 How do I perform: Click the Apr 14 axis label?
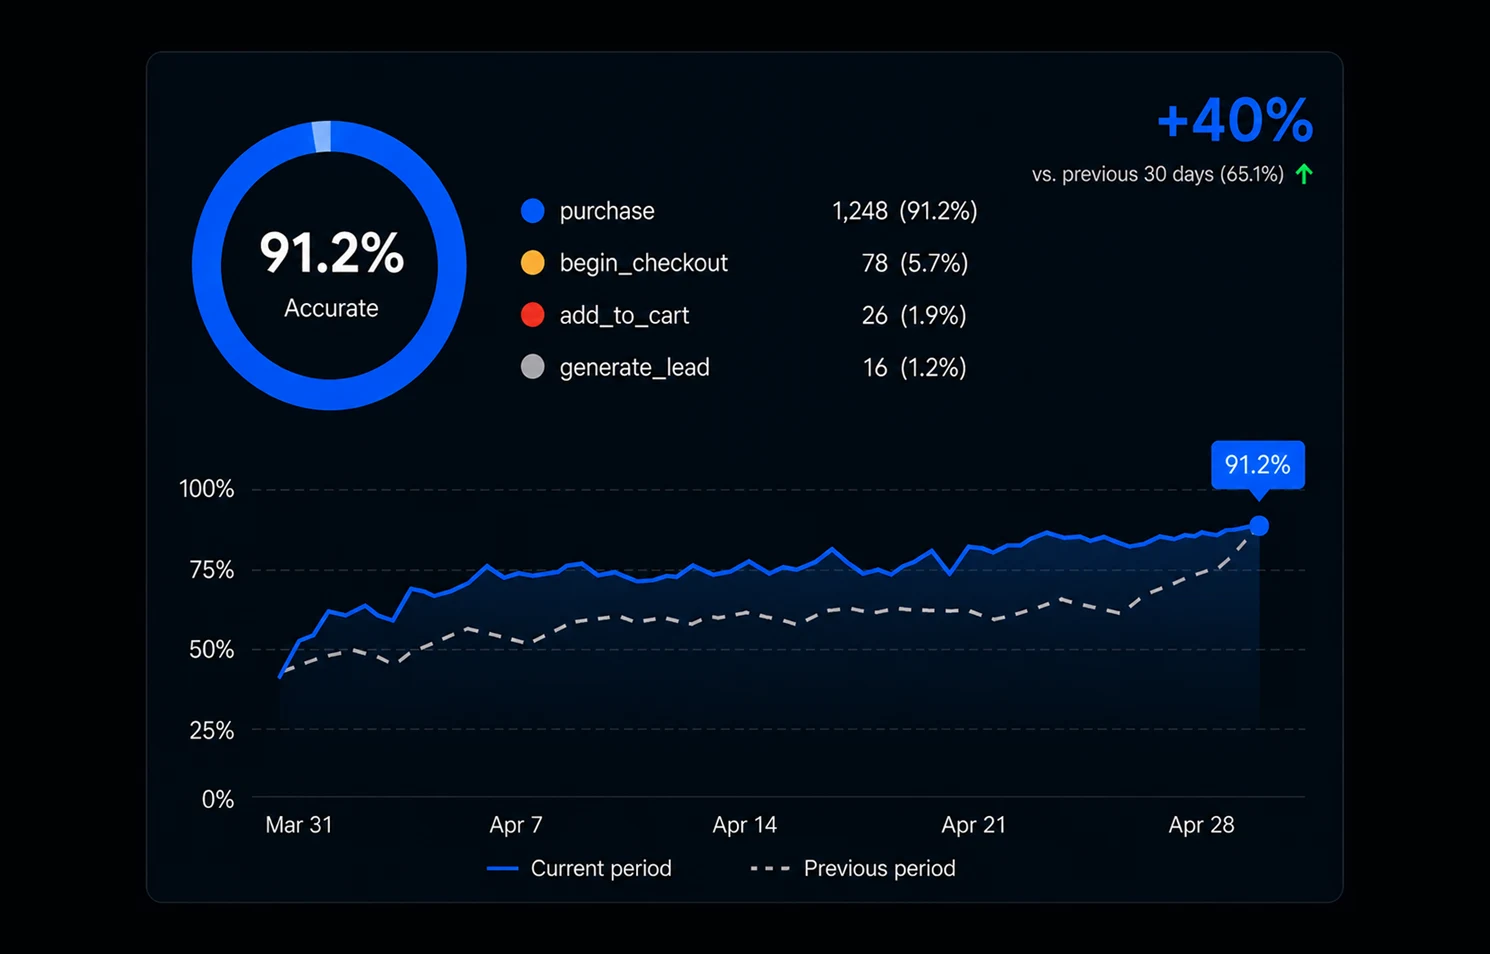click(x=745, y=825)
